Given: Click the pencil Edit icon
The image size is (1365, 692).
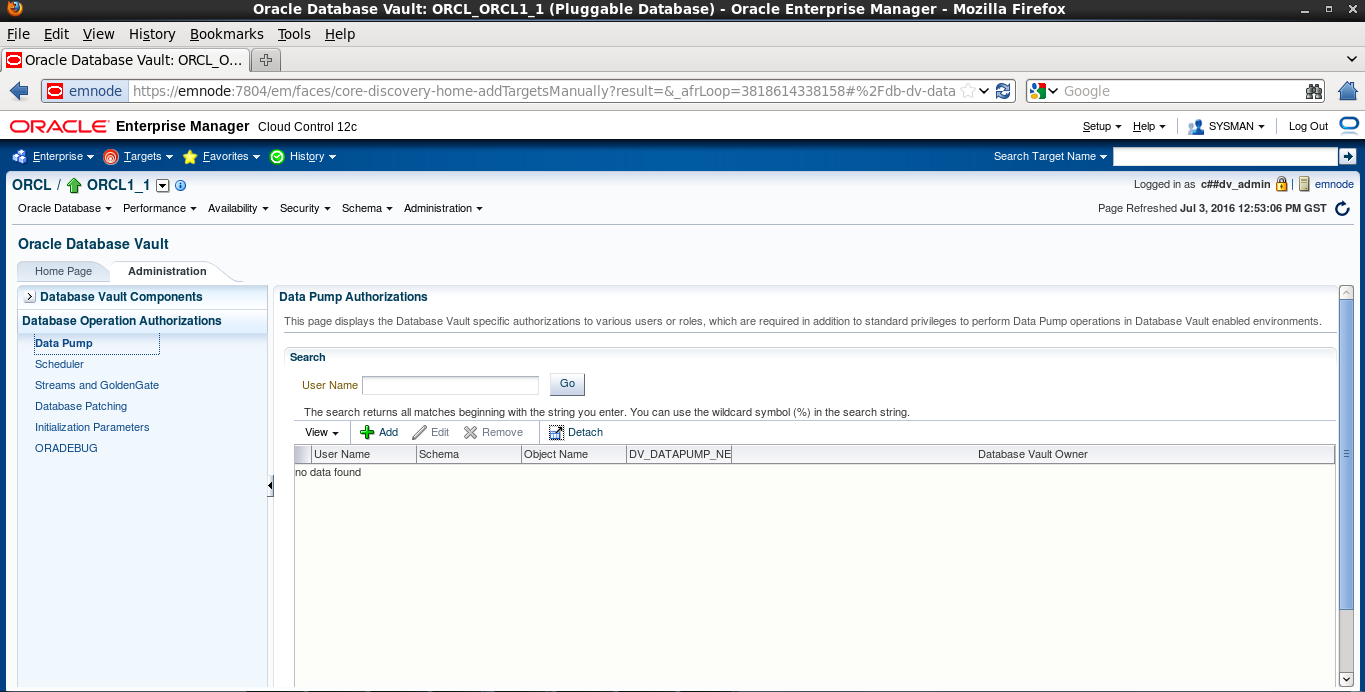Looking at the screenshot, I should tap(418, 432).
